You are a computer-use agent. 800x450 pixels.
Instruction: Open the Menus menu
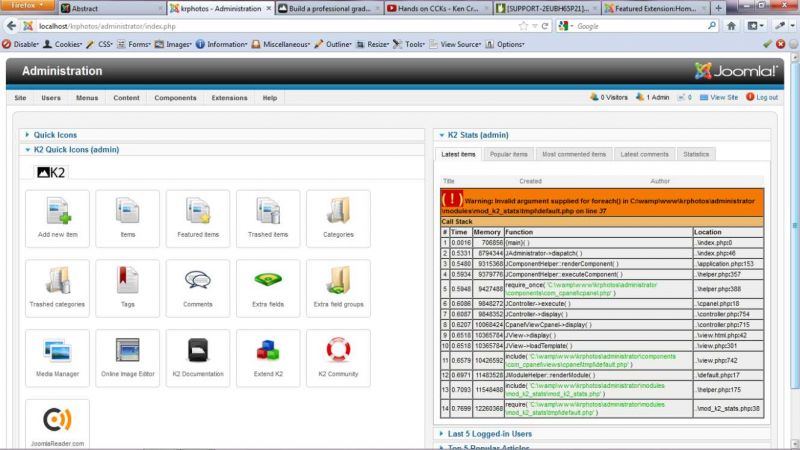click(87, 97)
